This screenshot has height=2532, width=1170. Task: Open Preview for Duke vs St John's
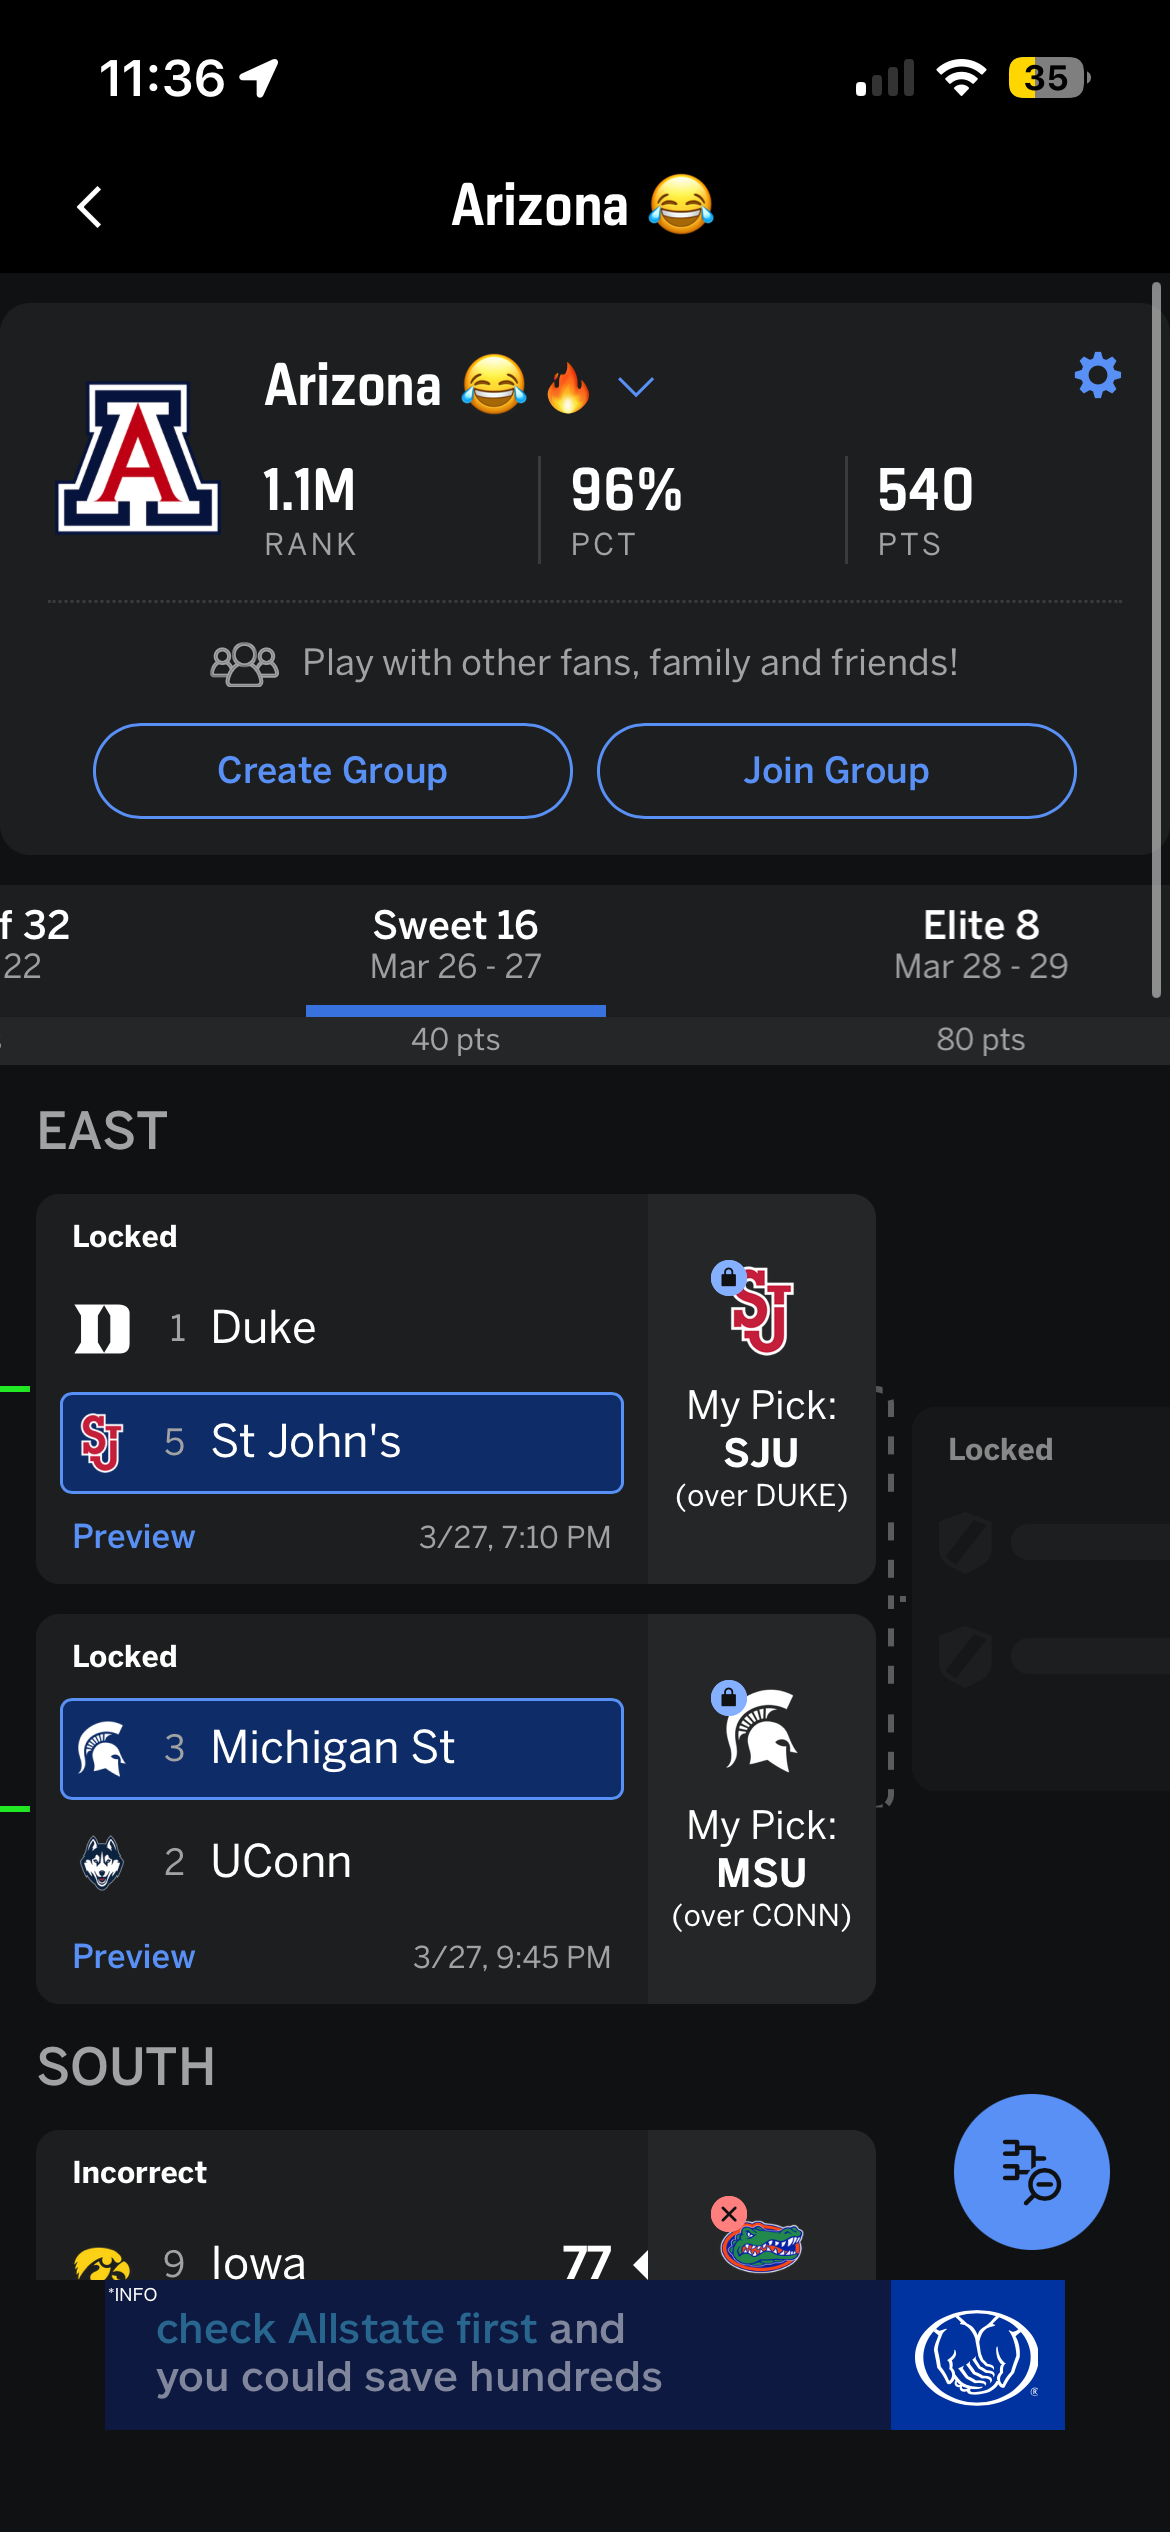(x=134, y=1536)
